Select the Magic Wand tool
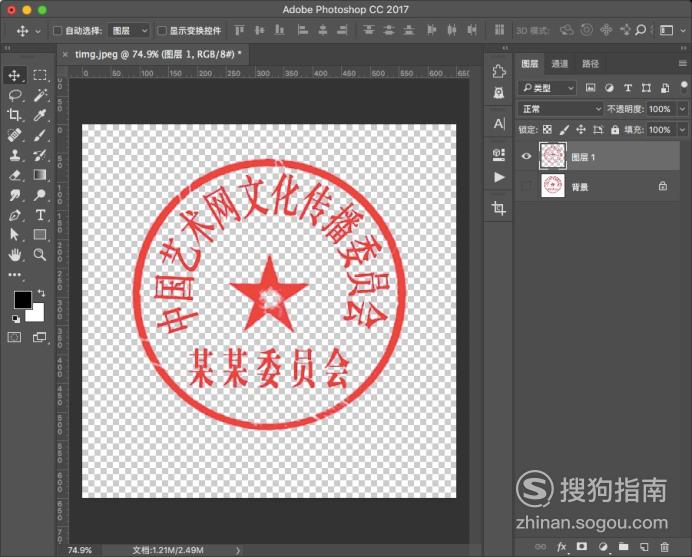Image resolution: width=692 pixels, height=557 pixels. [40, 95]
